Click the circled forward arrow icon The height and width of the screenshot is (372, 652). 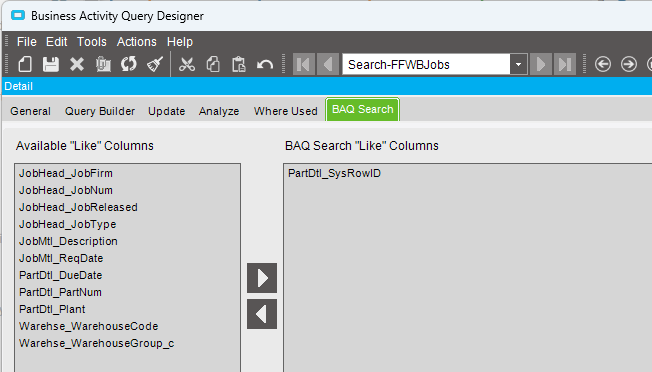[x=629, y=64]
